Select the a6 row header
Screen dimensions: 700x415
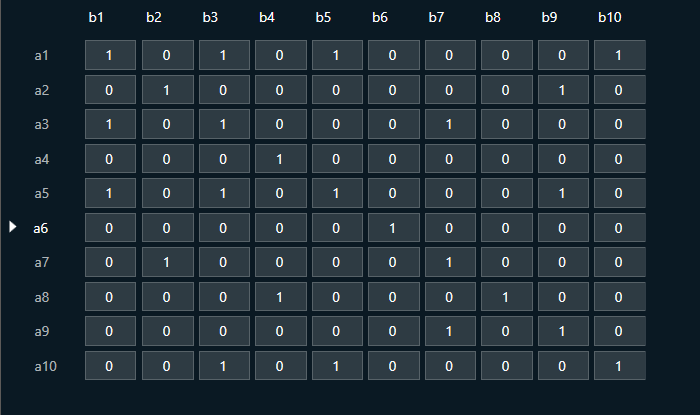pos(41,228)
